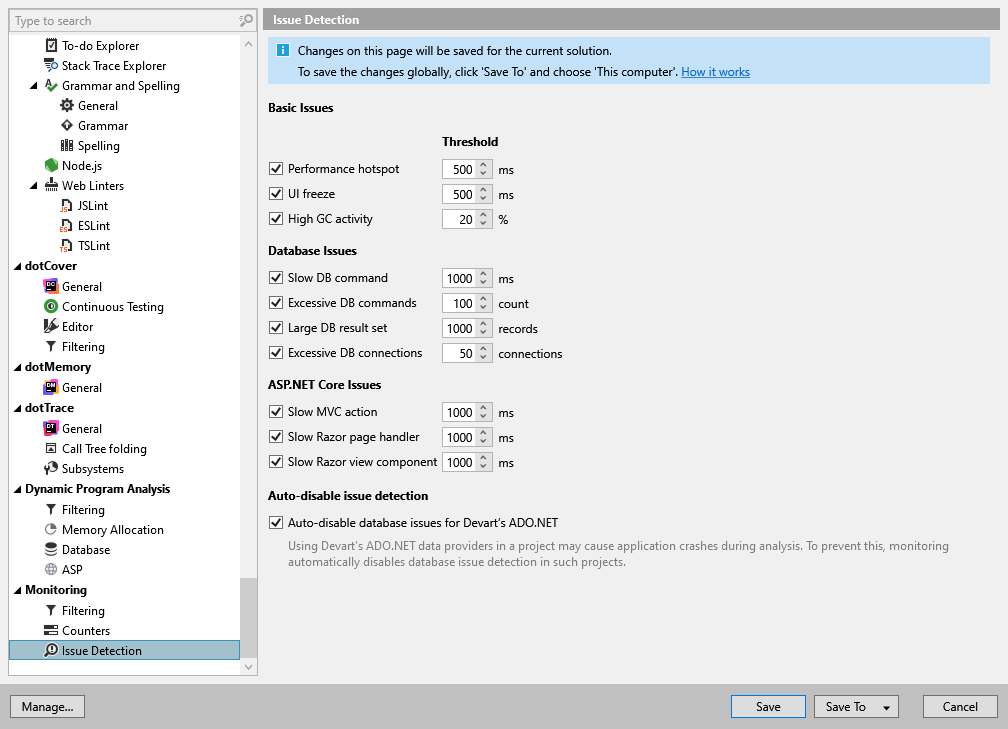The width and height of the screenshot is (1008, 729).
Task: Open the Call Tree folding icon
Action: 52,448
